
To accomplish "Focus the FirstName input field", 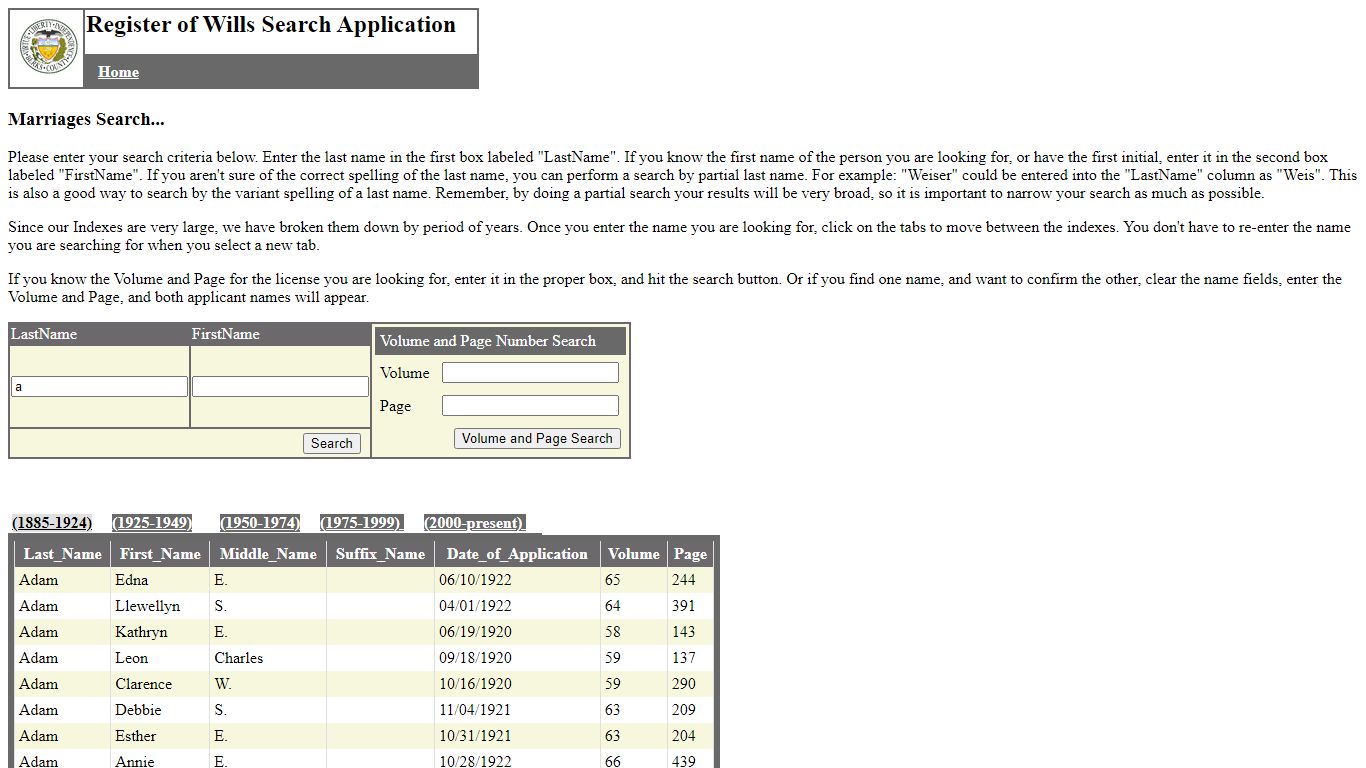I will click(x=280, y=386).
